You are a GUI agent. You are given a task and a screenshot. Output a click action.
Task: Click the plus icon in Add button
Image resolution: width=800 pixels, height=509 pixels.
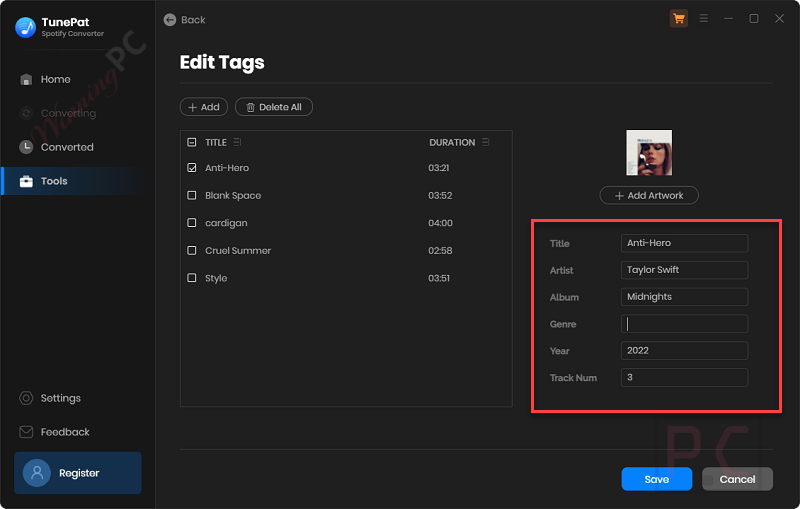click(192, 107)
